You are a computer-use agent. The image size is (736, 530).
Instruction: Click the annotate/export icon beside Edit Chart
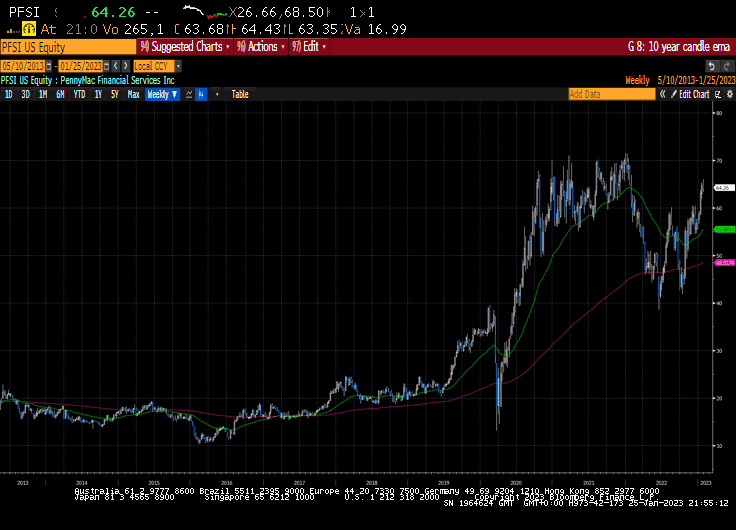tap(718, 94)
